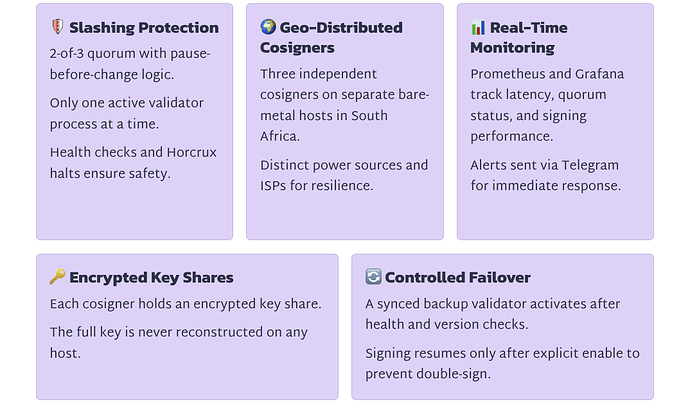
Task: Select the Real-Time Monitoring heading
Action: tap(519, 37)
